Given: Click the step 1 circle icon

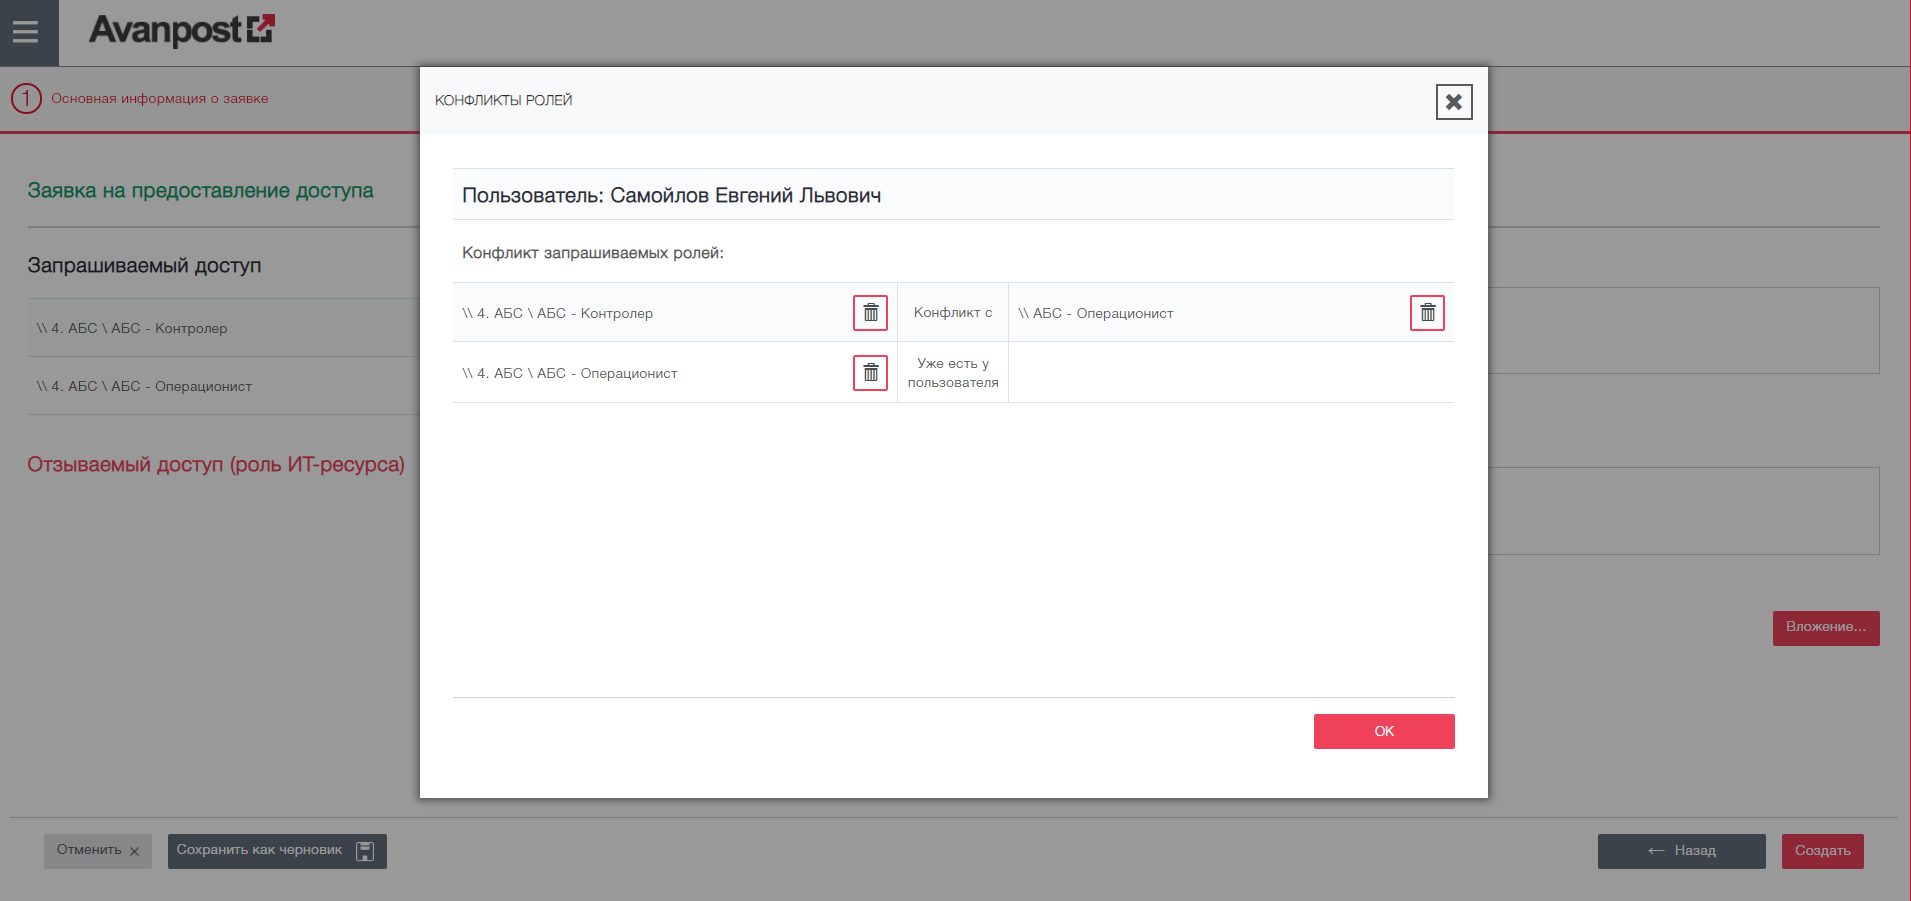Looking at the screenshot, I should (26, 99).
